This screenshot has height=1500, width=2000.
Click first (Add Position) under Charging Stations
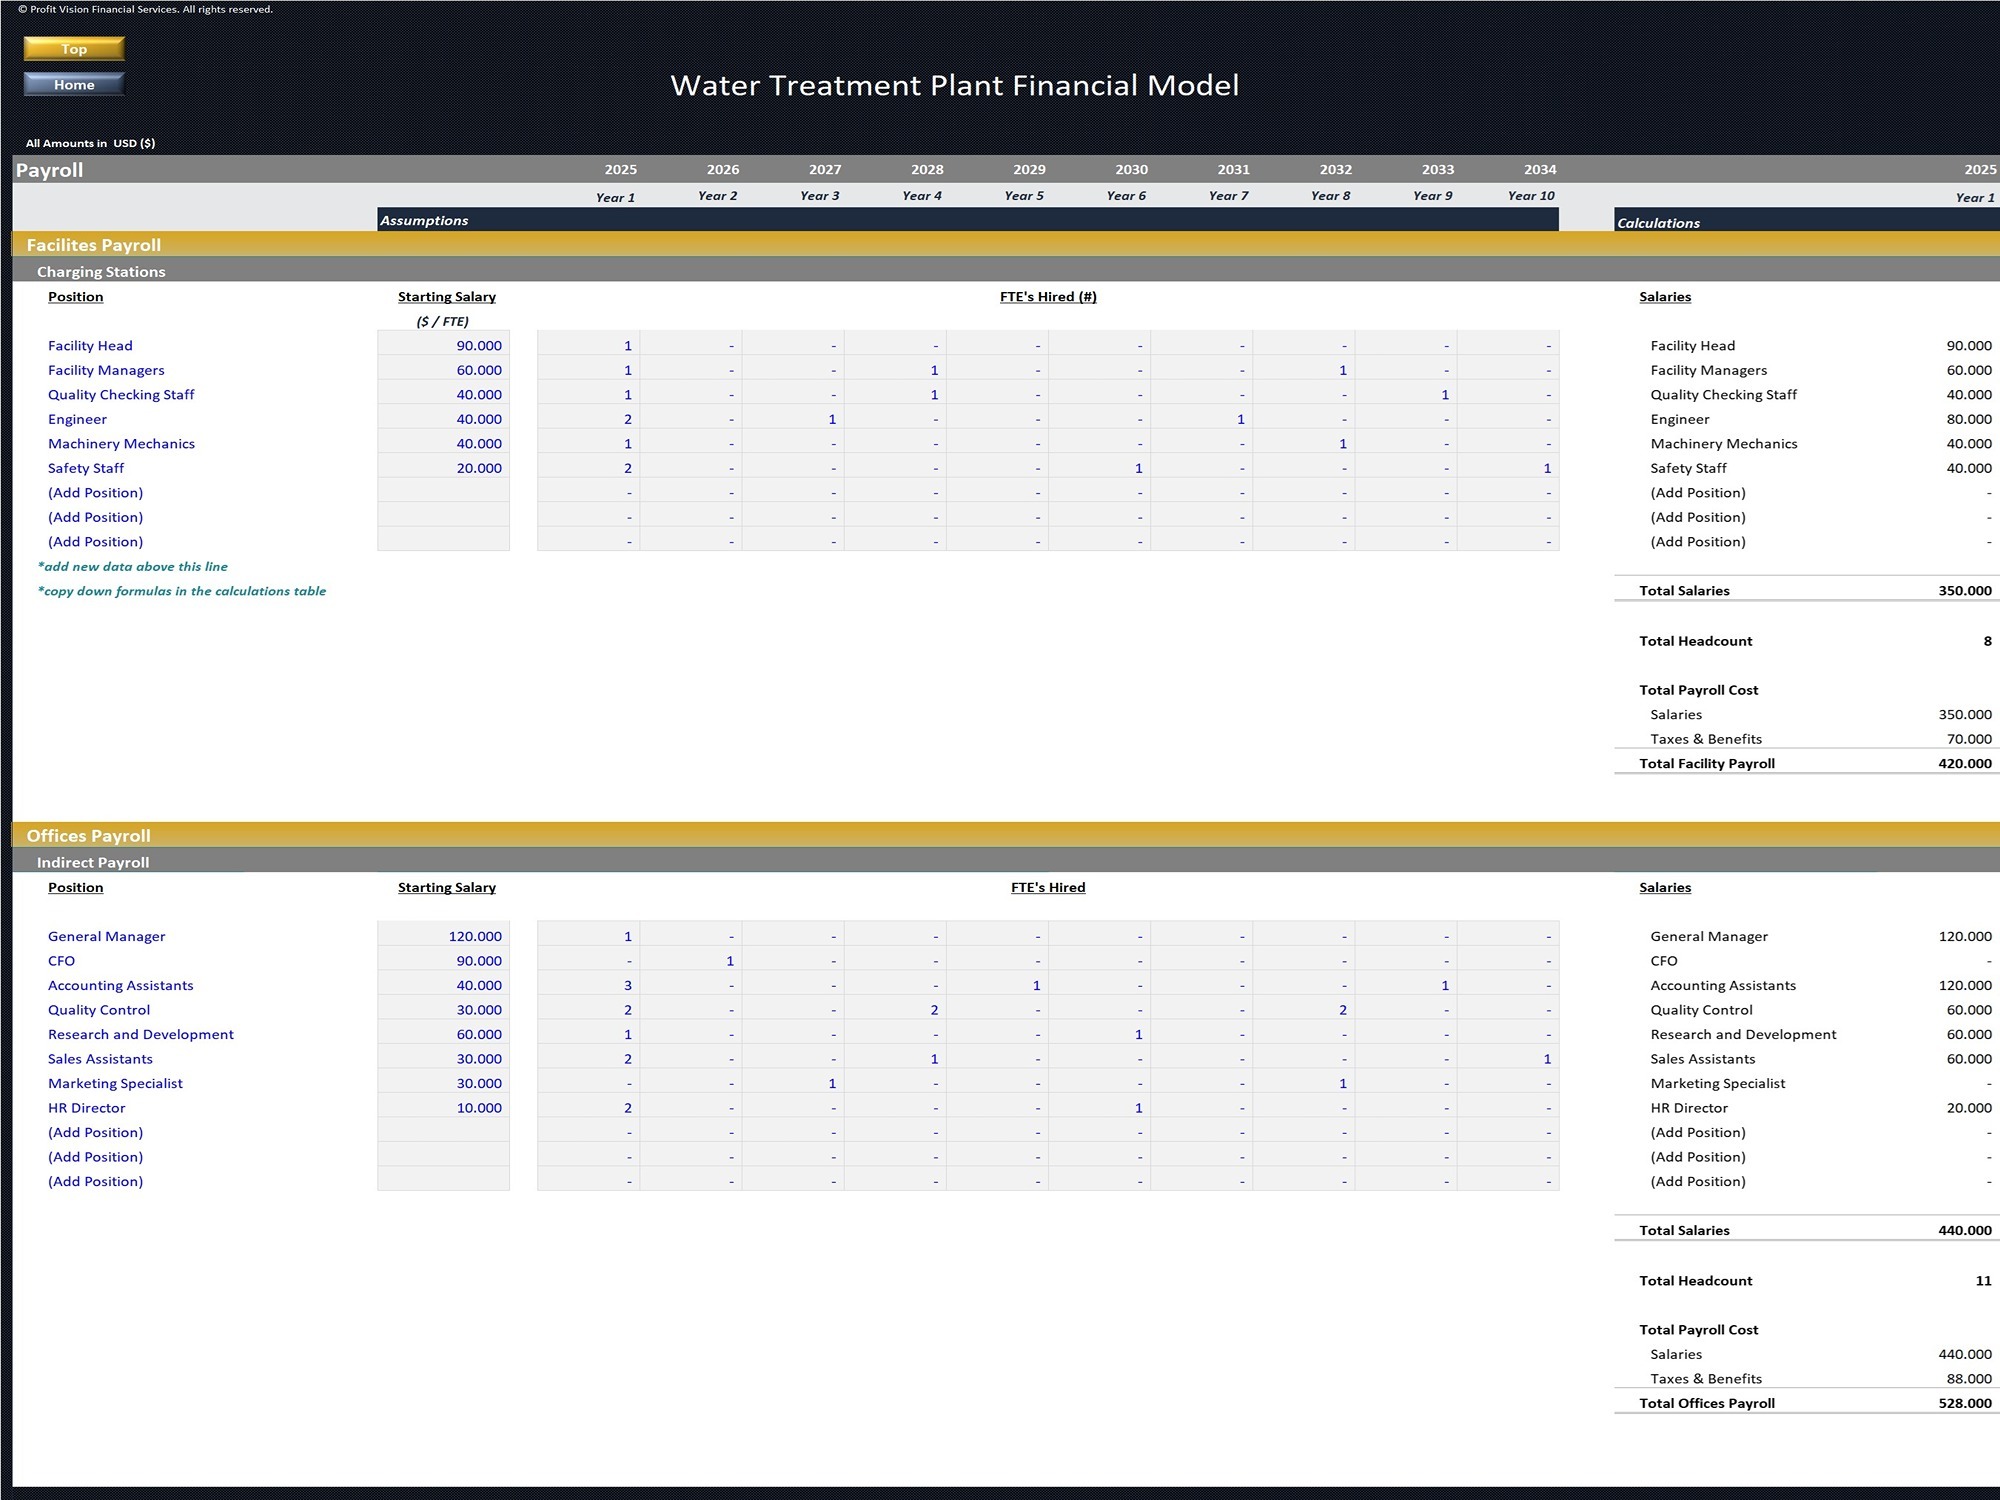pos(95,492)
